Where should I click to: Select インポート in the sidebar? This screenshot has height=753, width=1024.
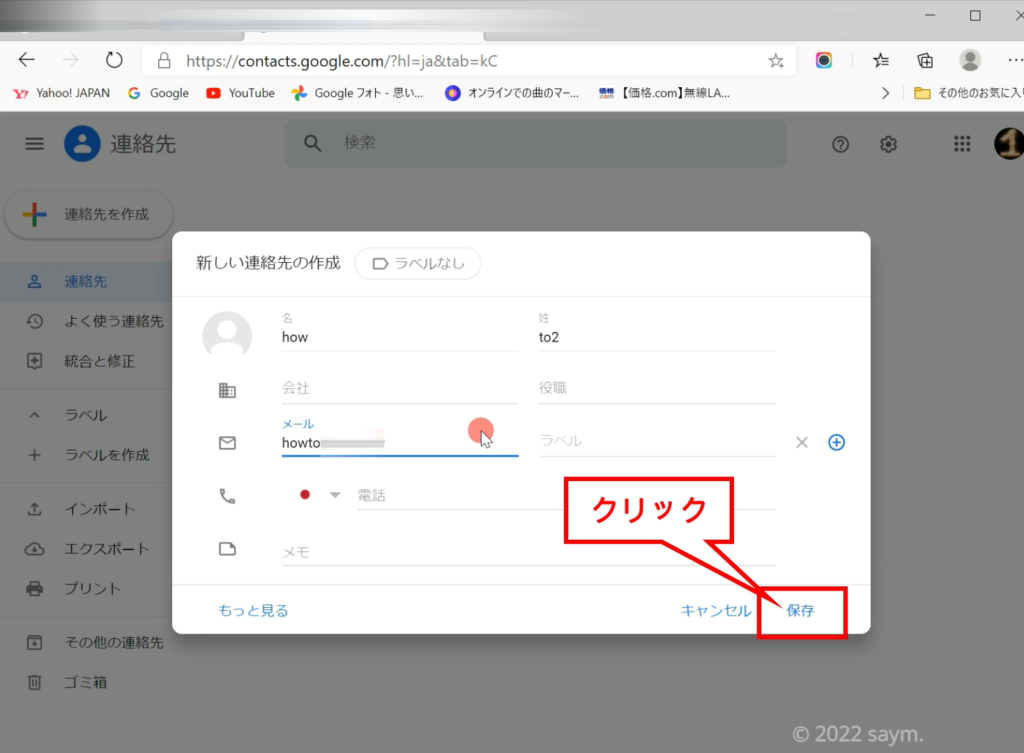(x=99, y=509)
